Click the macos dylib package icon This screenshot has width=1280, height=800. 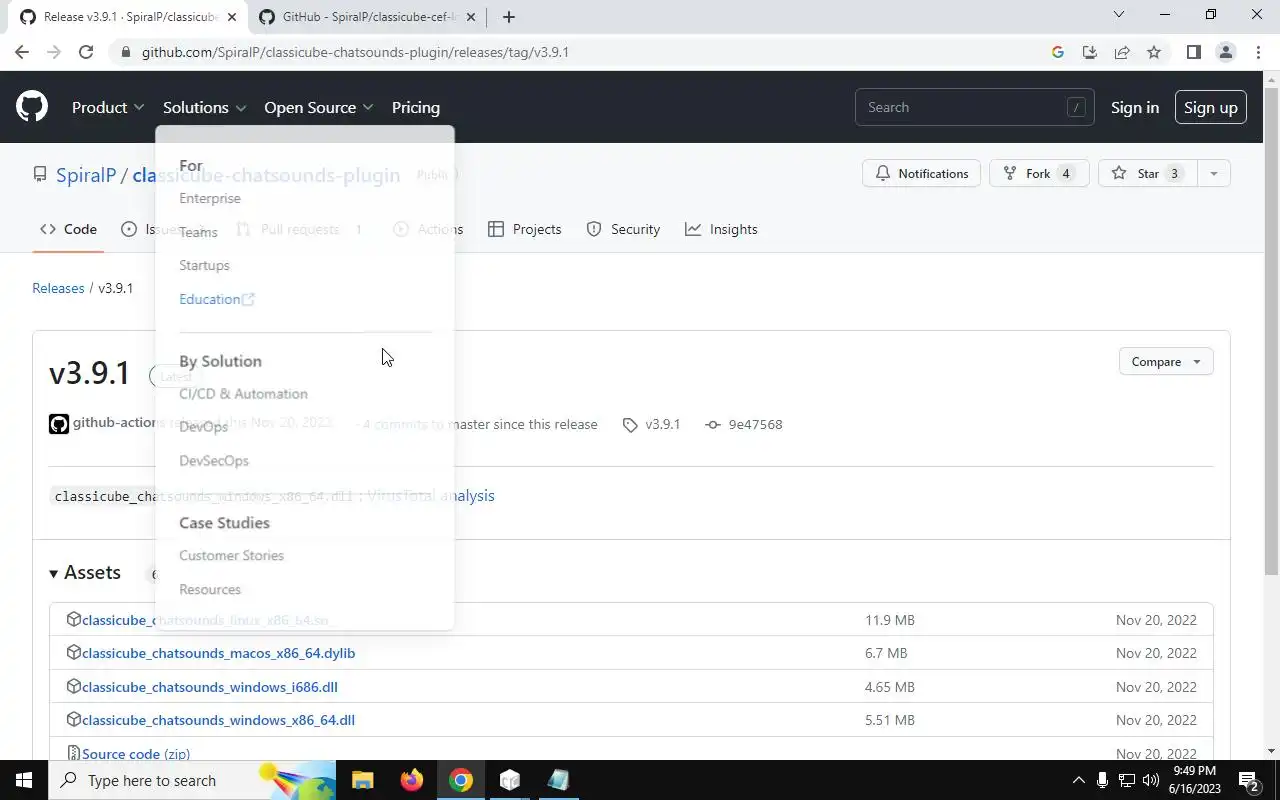[73, 652]
